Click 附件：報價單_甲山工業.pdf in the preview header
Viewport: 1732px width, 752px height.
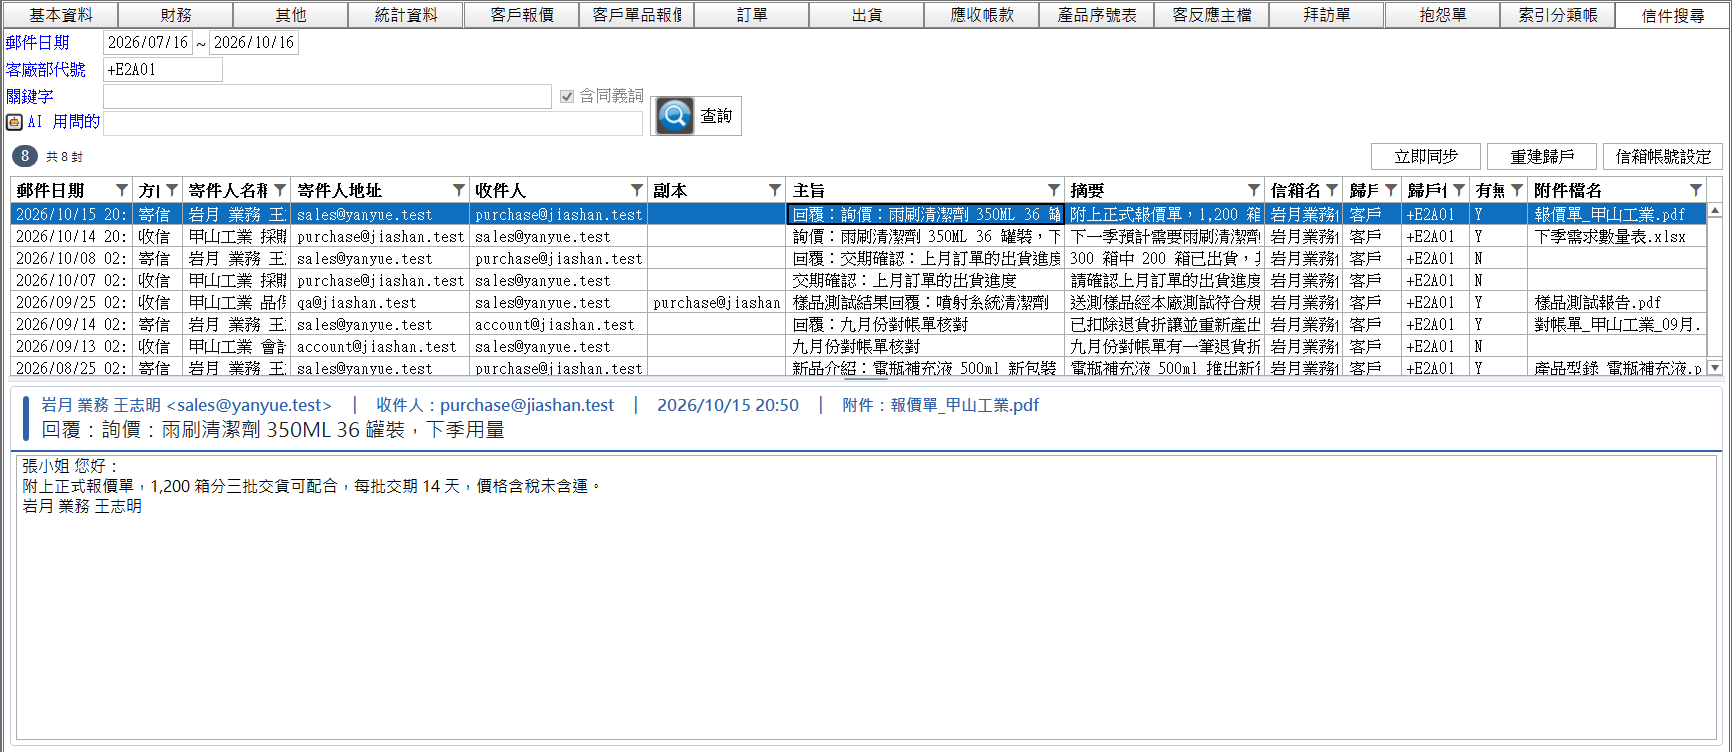pyautogui.click(x=940, y=405)
